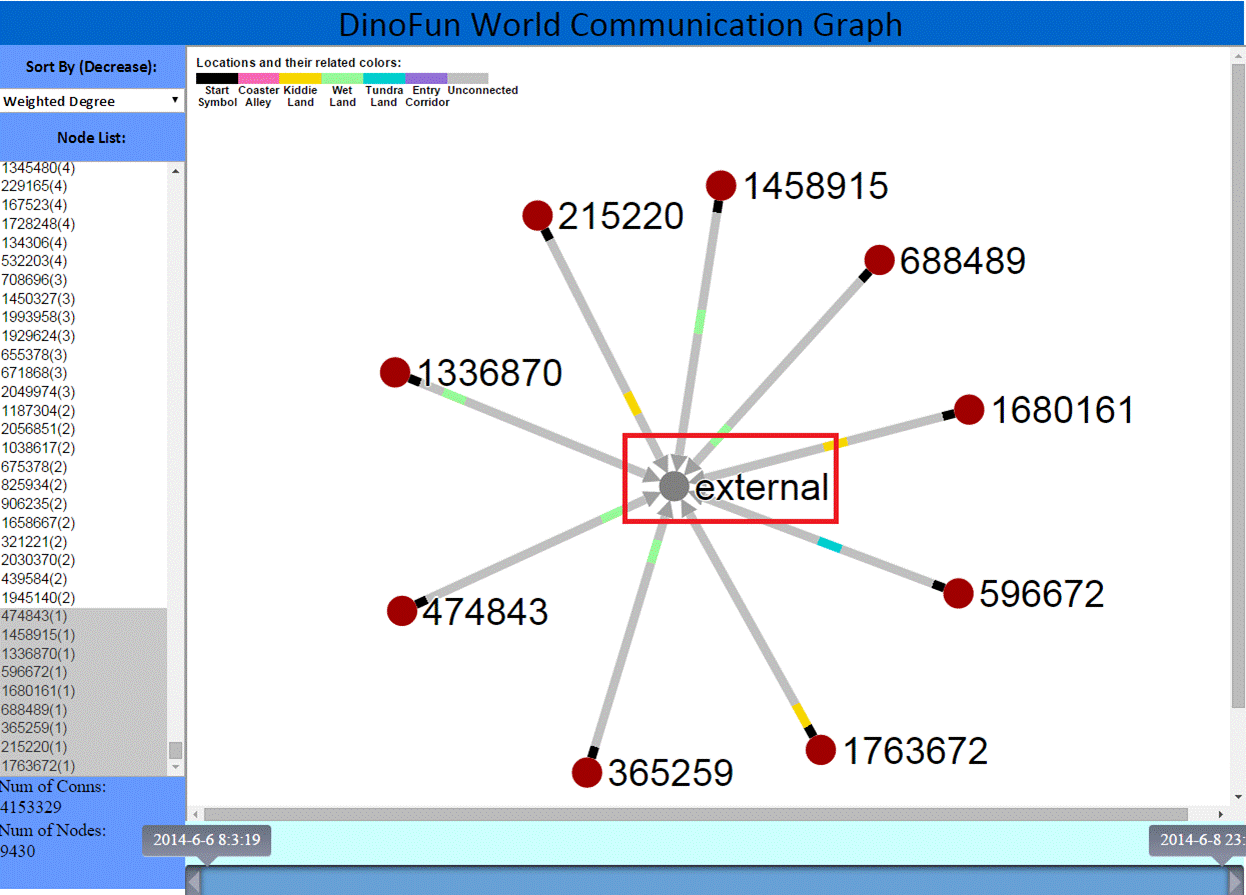Select the red node 215220
Image resolution: width=1246 pixels, height=895 pixels.
point(538,216)
